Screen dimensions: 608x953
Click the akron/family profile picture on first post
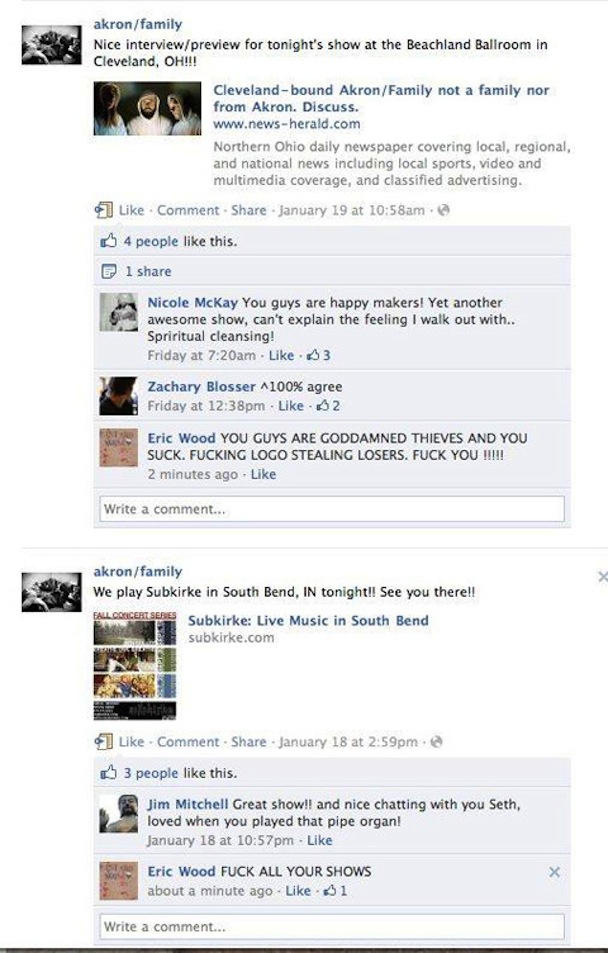click(x=51, y=44)
